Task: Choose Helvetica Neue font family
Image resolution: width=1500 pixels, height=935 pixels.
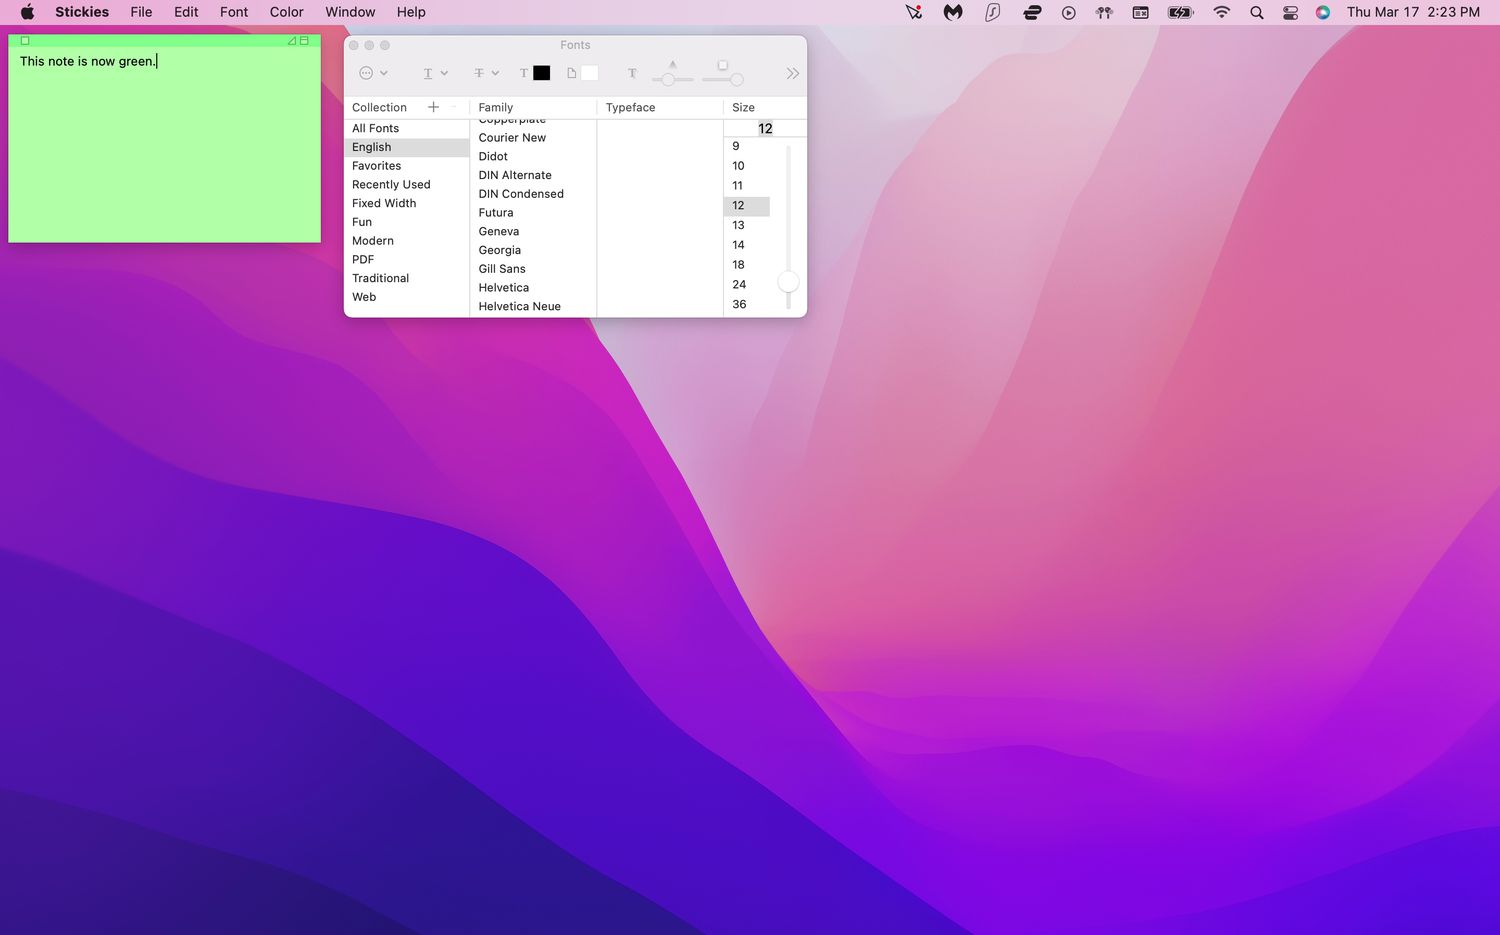Action: tap(519, 306)
